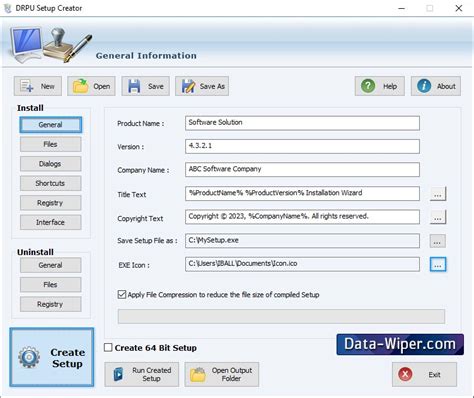
Task: Click the gear icon on Create Setup
Action: [x=29, y=357]
